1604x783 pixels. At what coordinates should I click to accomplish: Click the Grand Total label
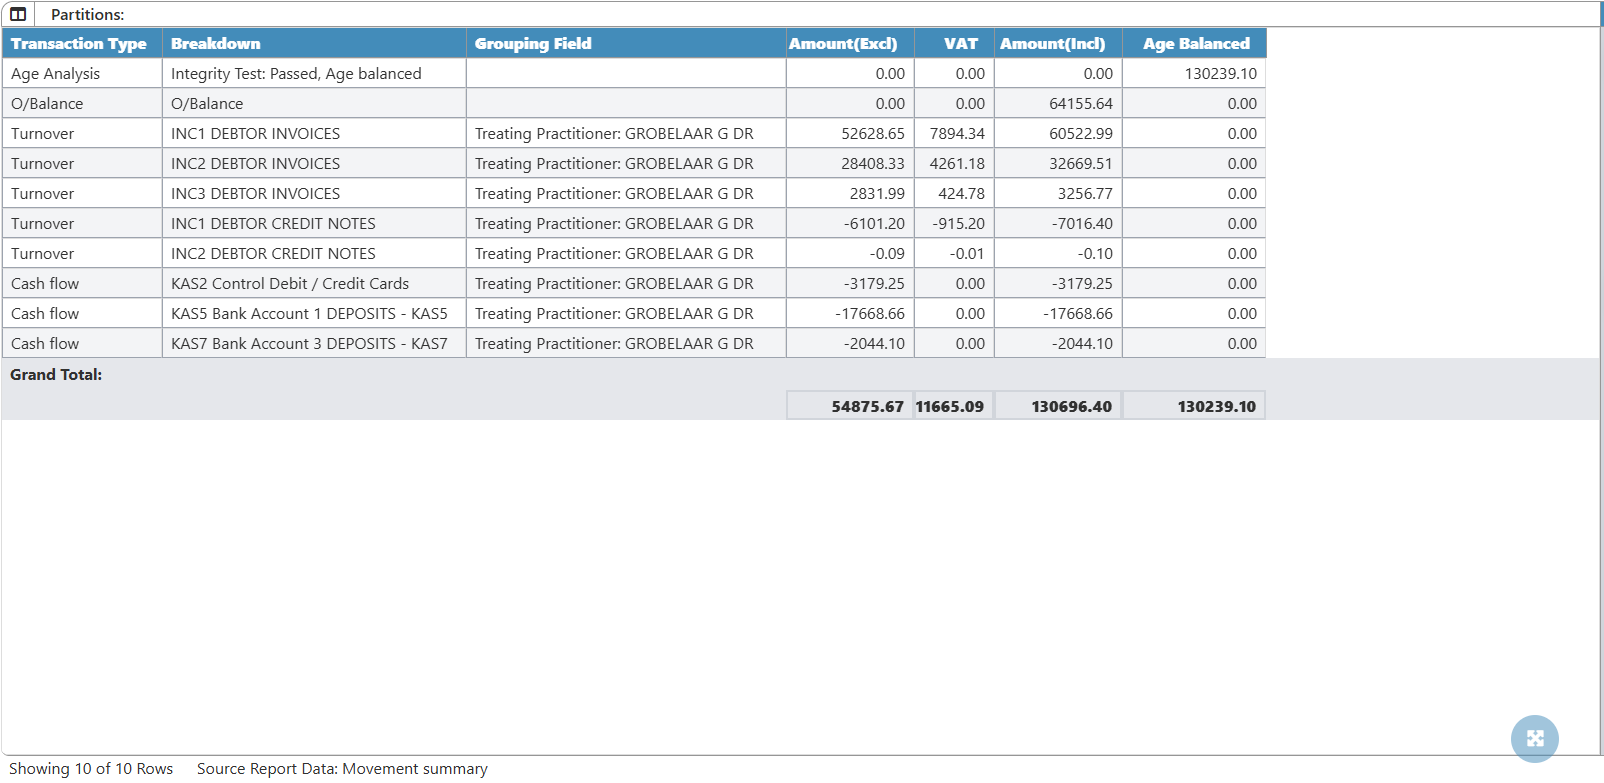coord(56,375)
